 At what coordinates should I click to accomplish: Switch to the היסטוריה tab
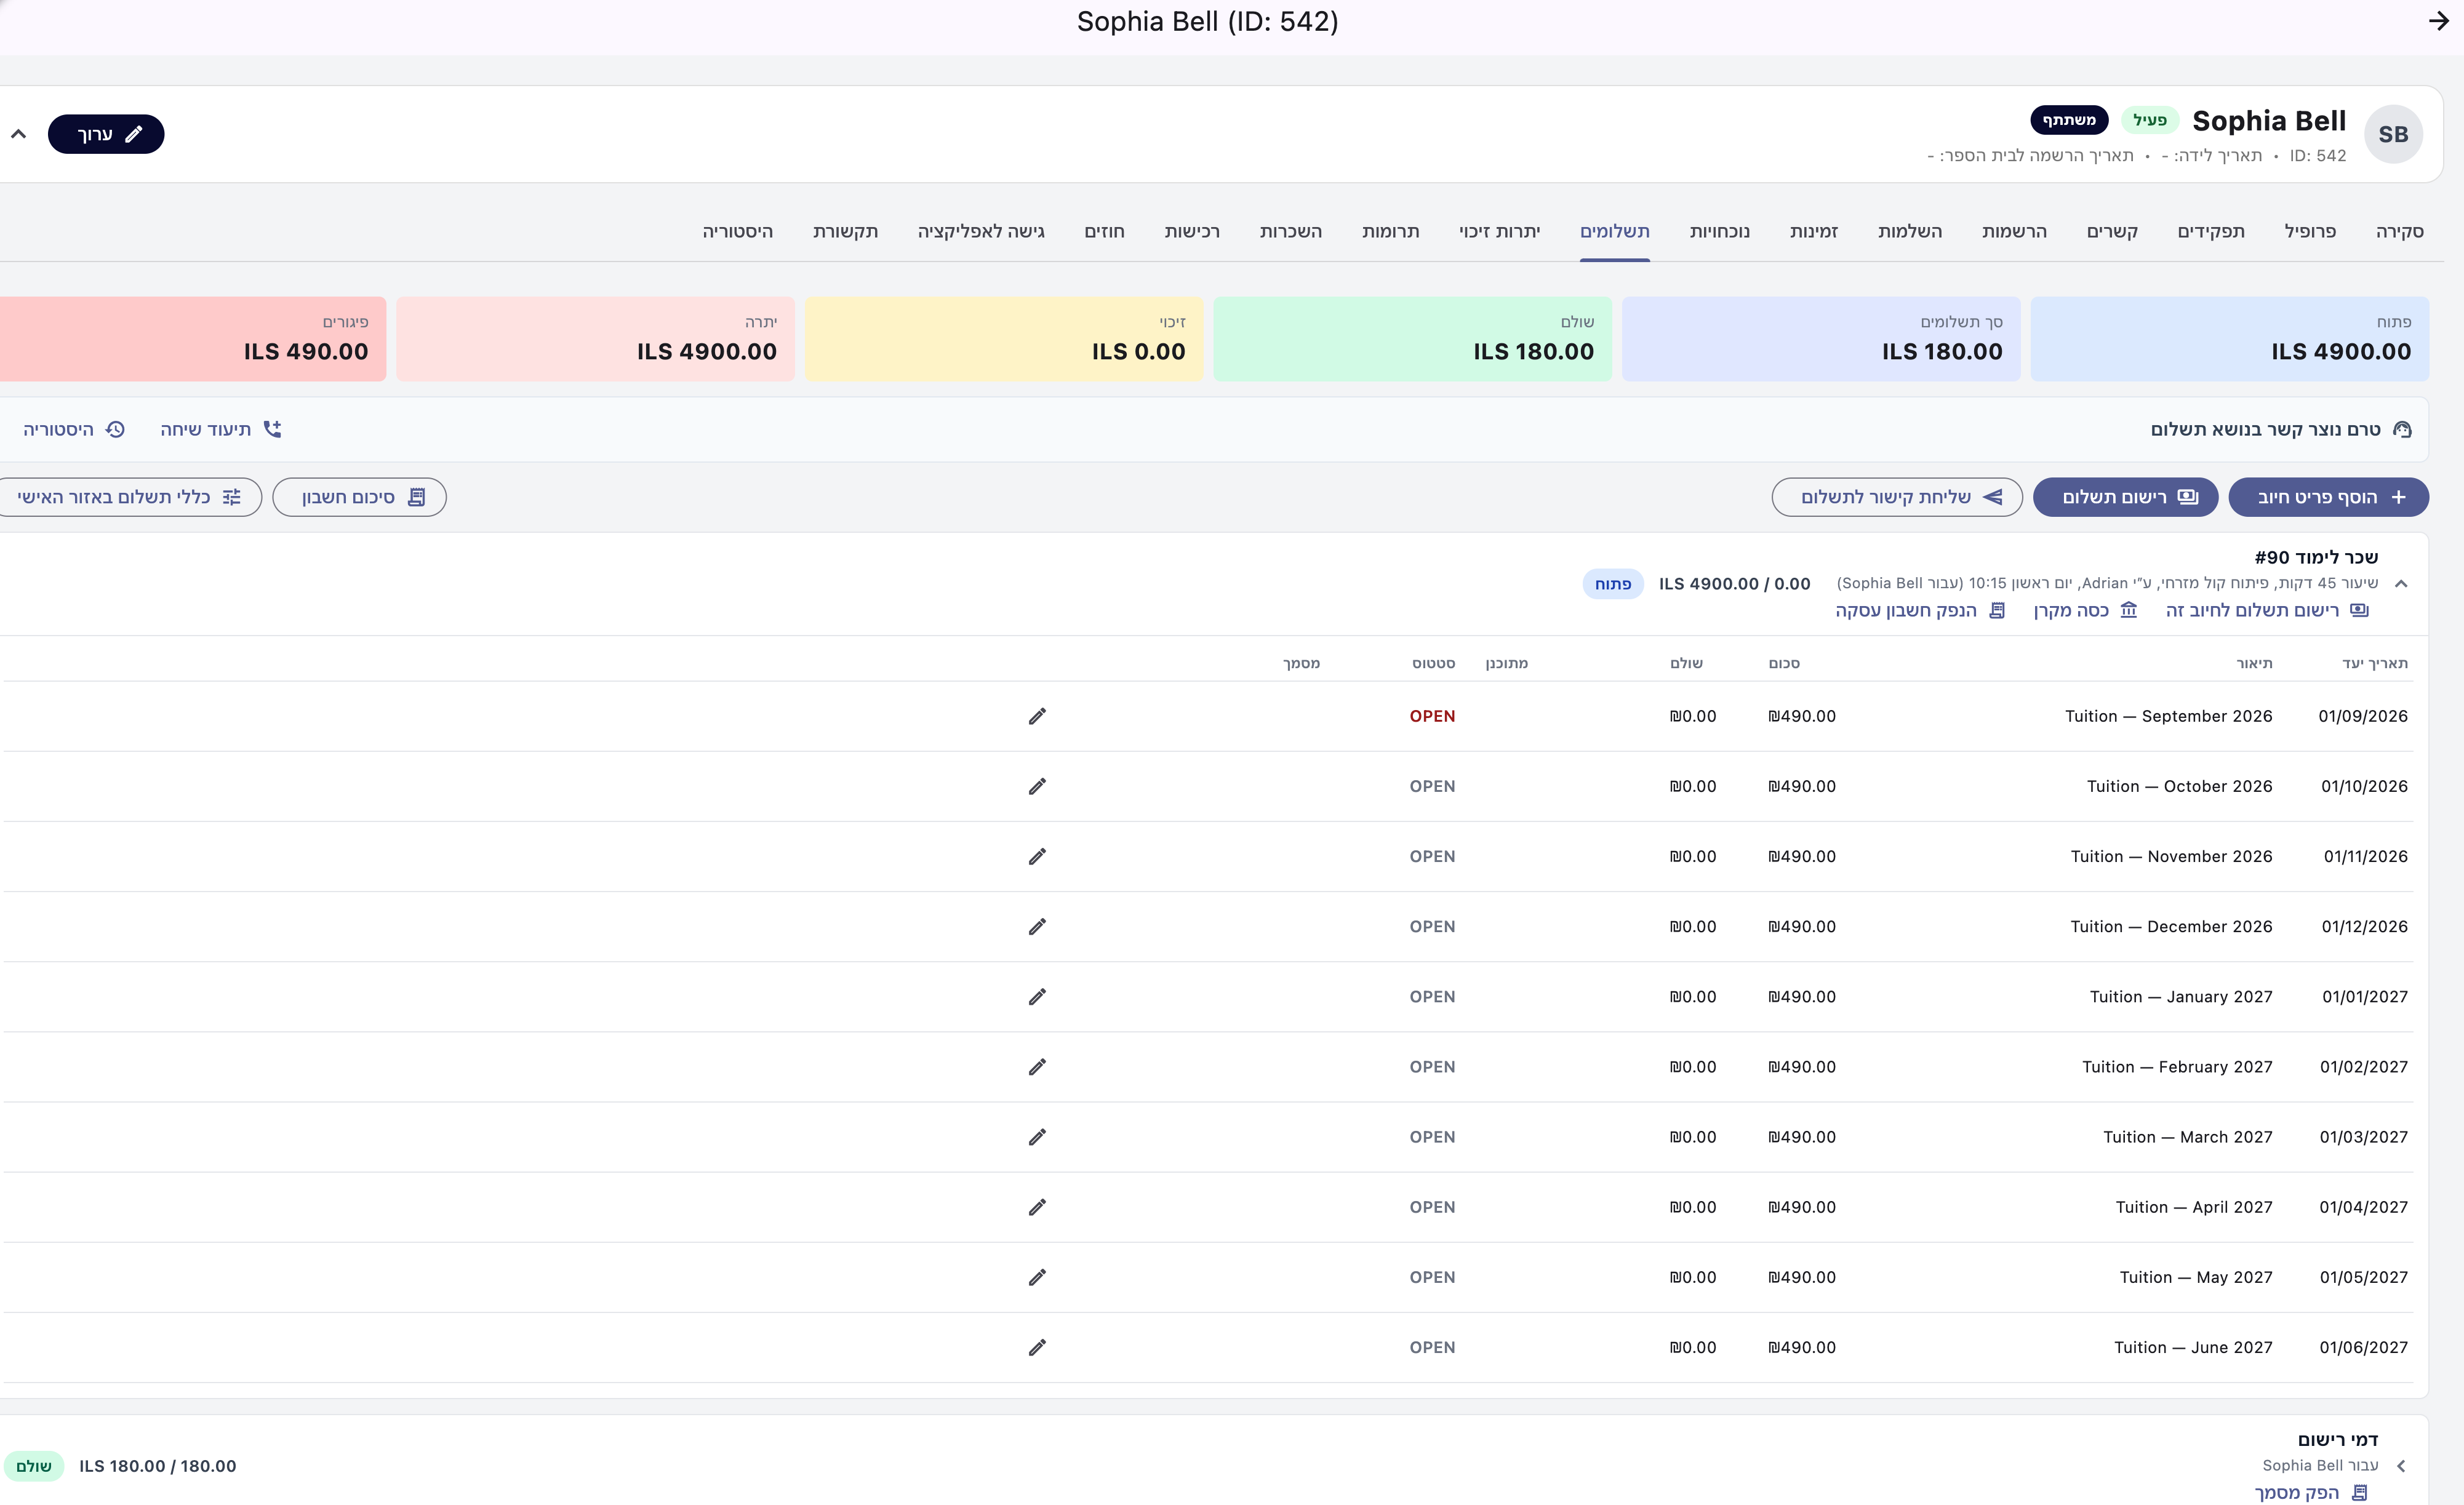point(737,232)
